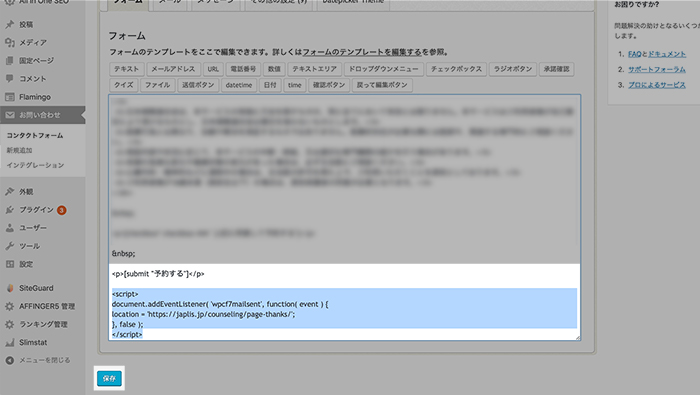Open the FAQ help link

[634, 54]
